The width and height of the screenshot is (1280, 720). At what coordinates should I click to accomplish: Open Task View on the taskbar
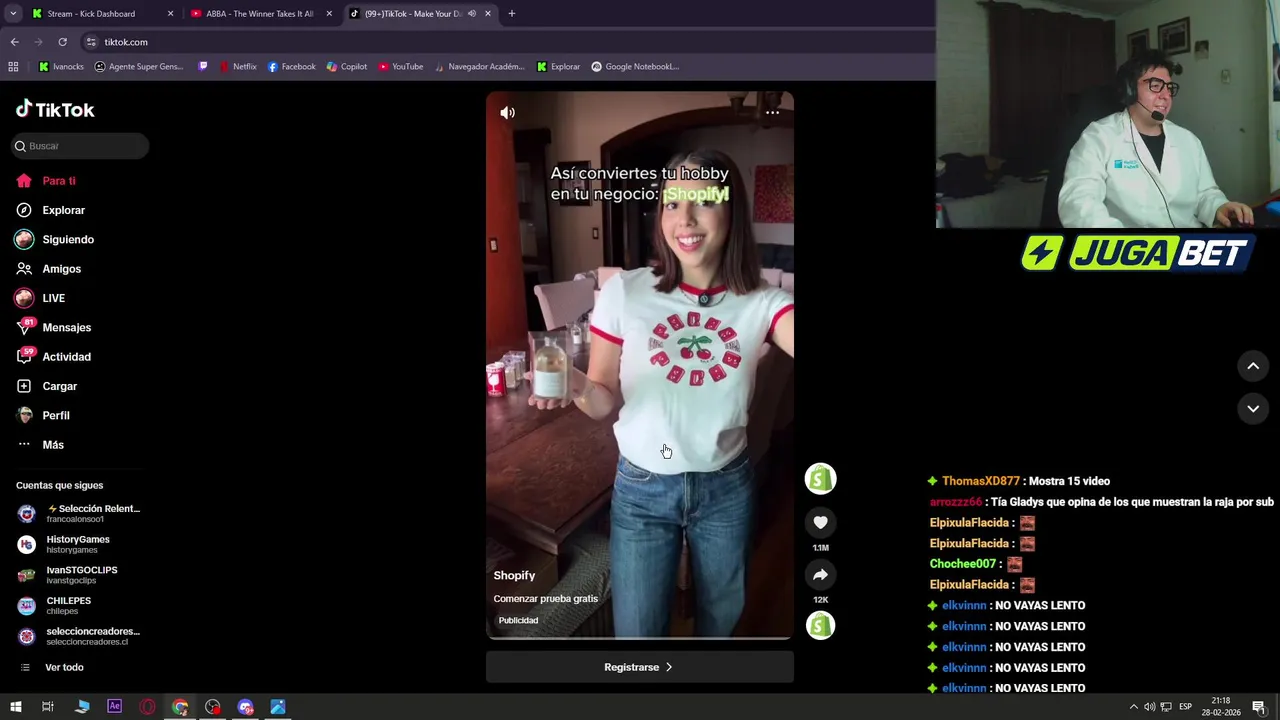tap(47, 707)
